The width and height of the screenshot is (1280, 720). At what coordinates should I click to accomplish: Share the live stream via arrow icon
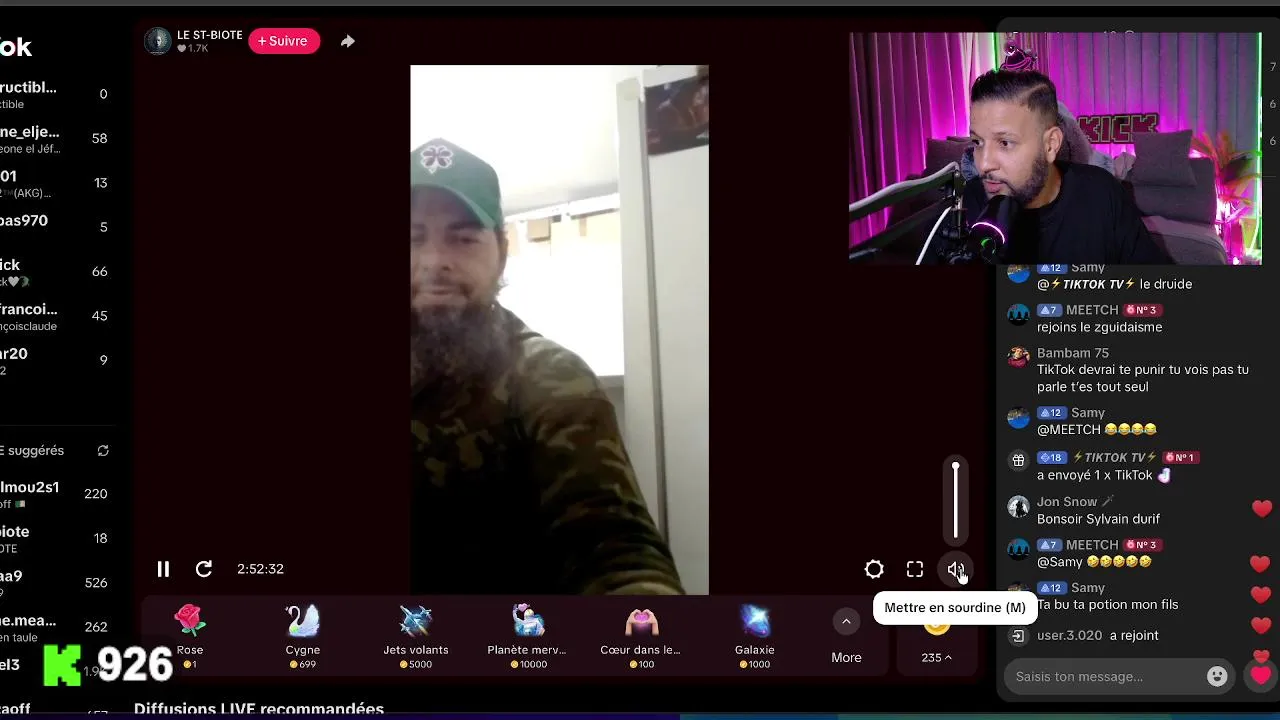coord(347,41)
